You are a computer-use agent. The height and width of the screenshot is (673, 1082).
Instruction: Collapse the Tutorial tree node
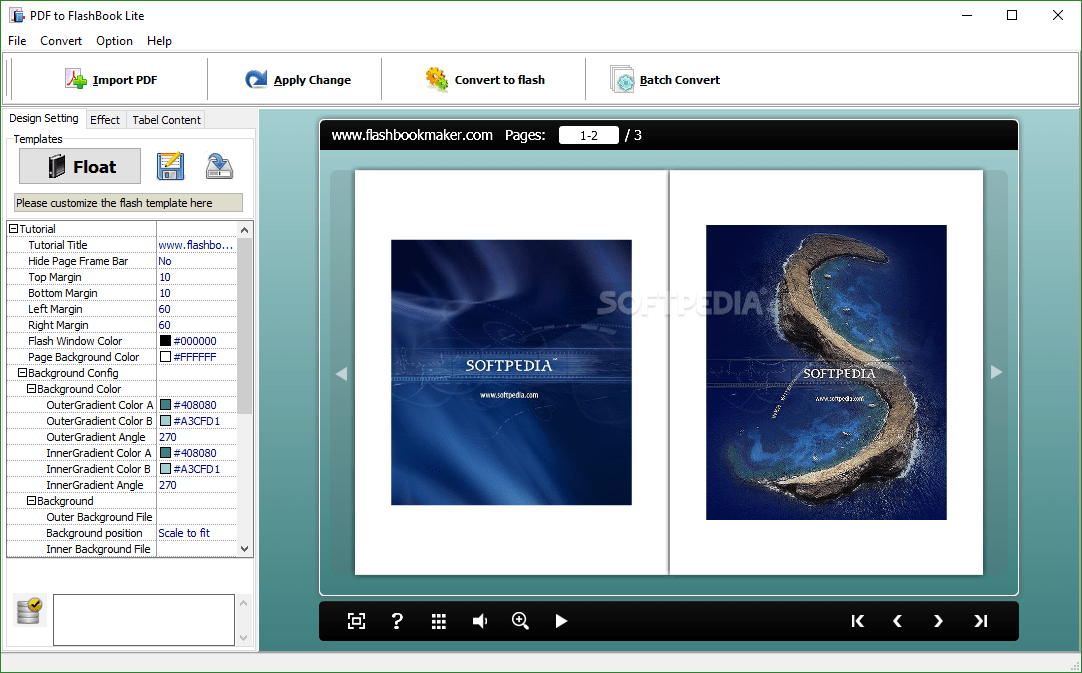13,228
